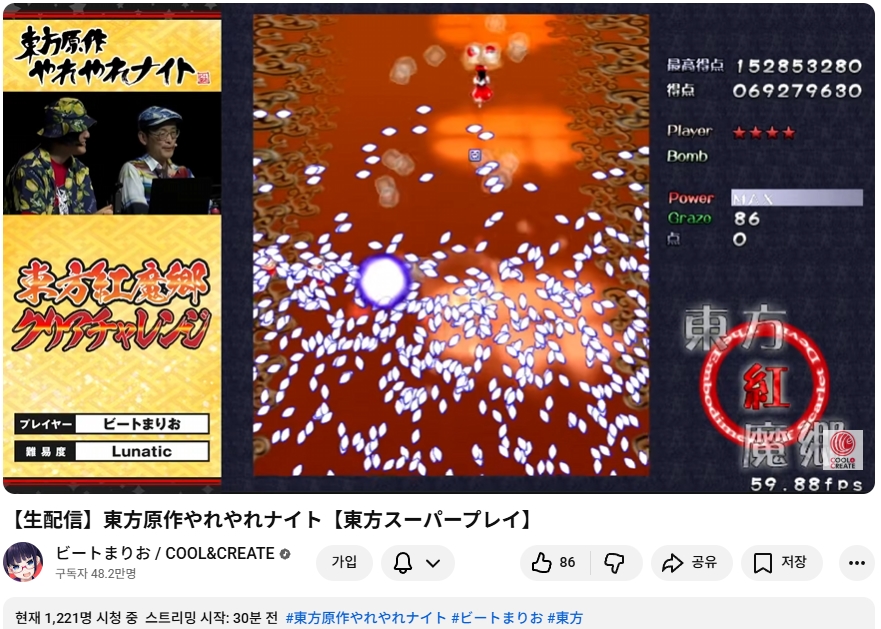Click the ビートまりお channel avatar
881x629 pixels.
[x=24, y=562]
